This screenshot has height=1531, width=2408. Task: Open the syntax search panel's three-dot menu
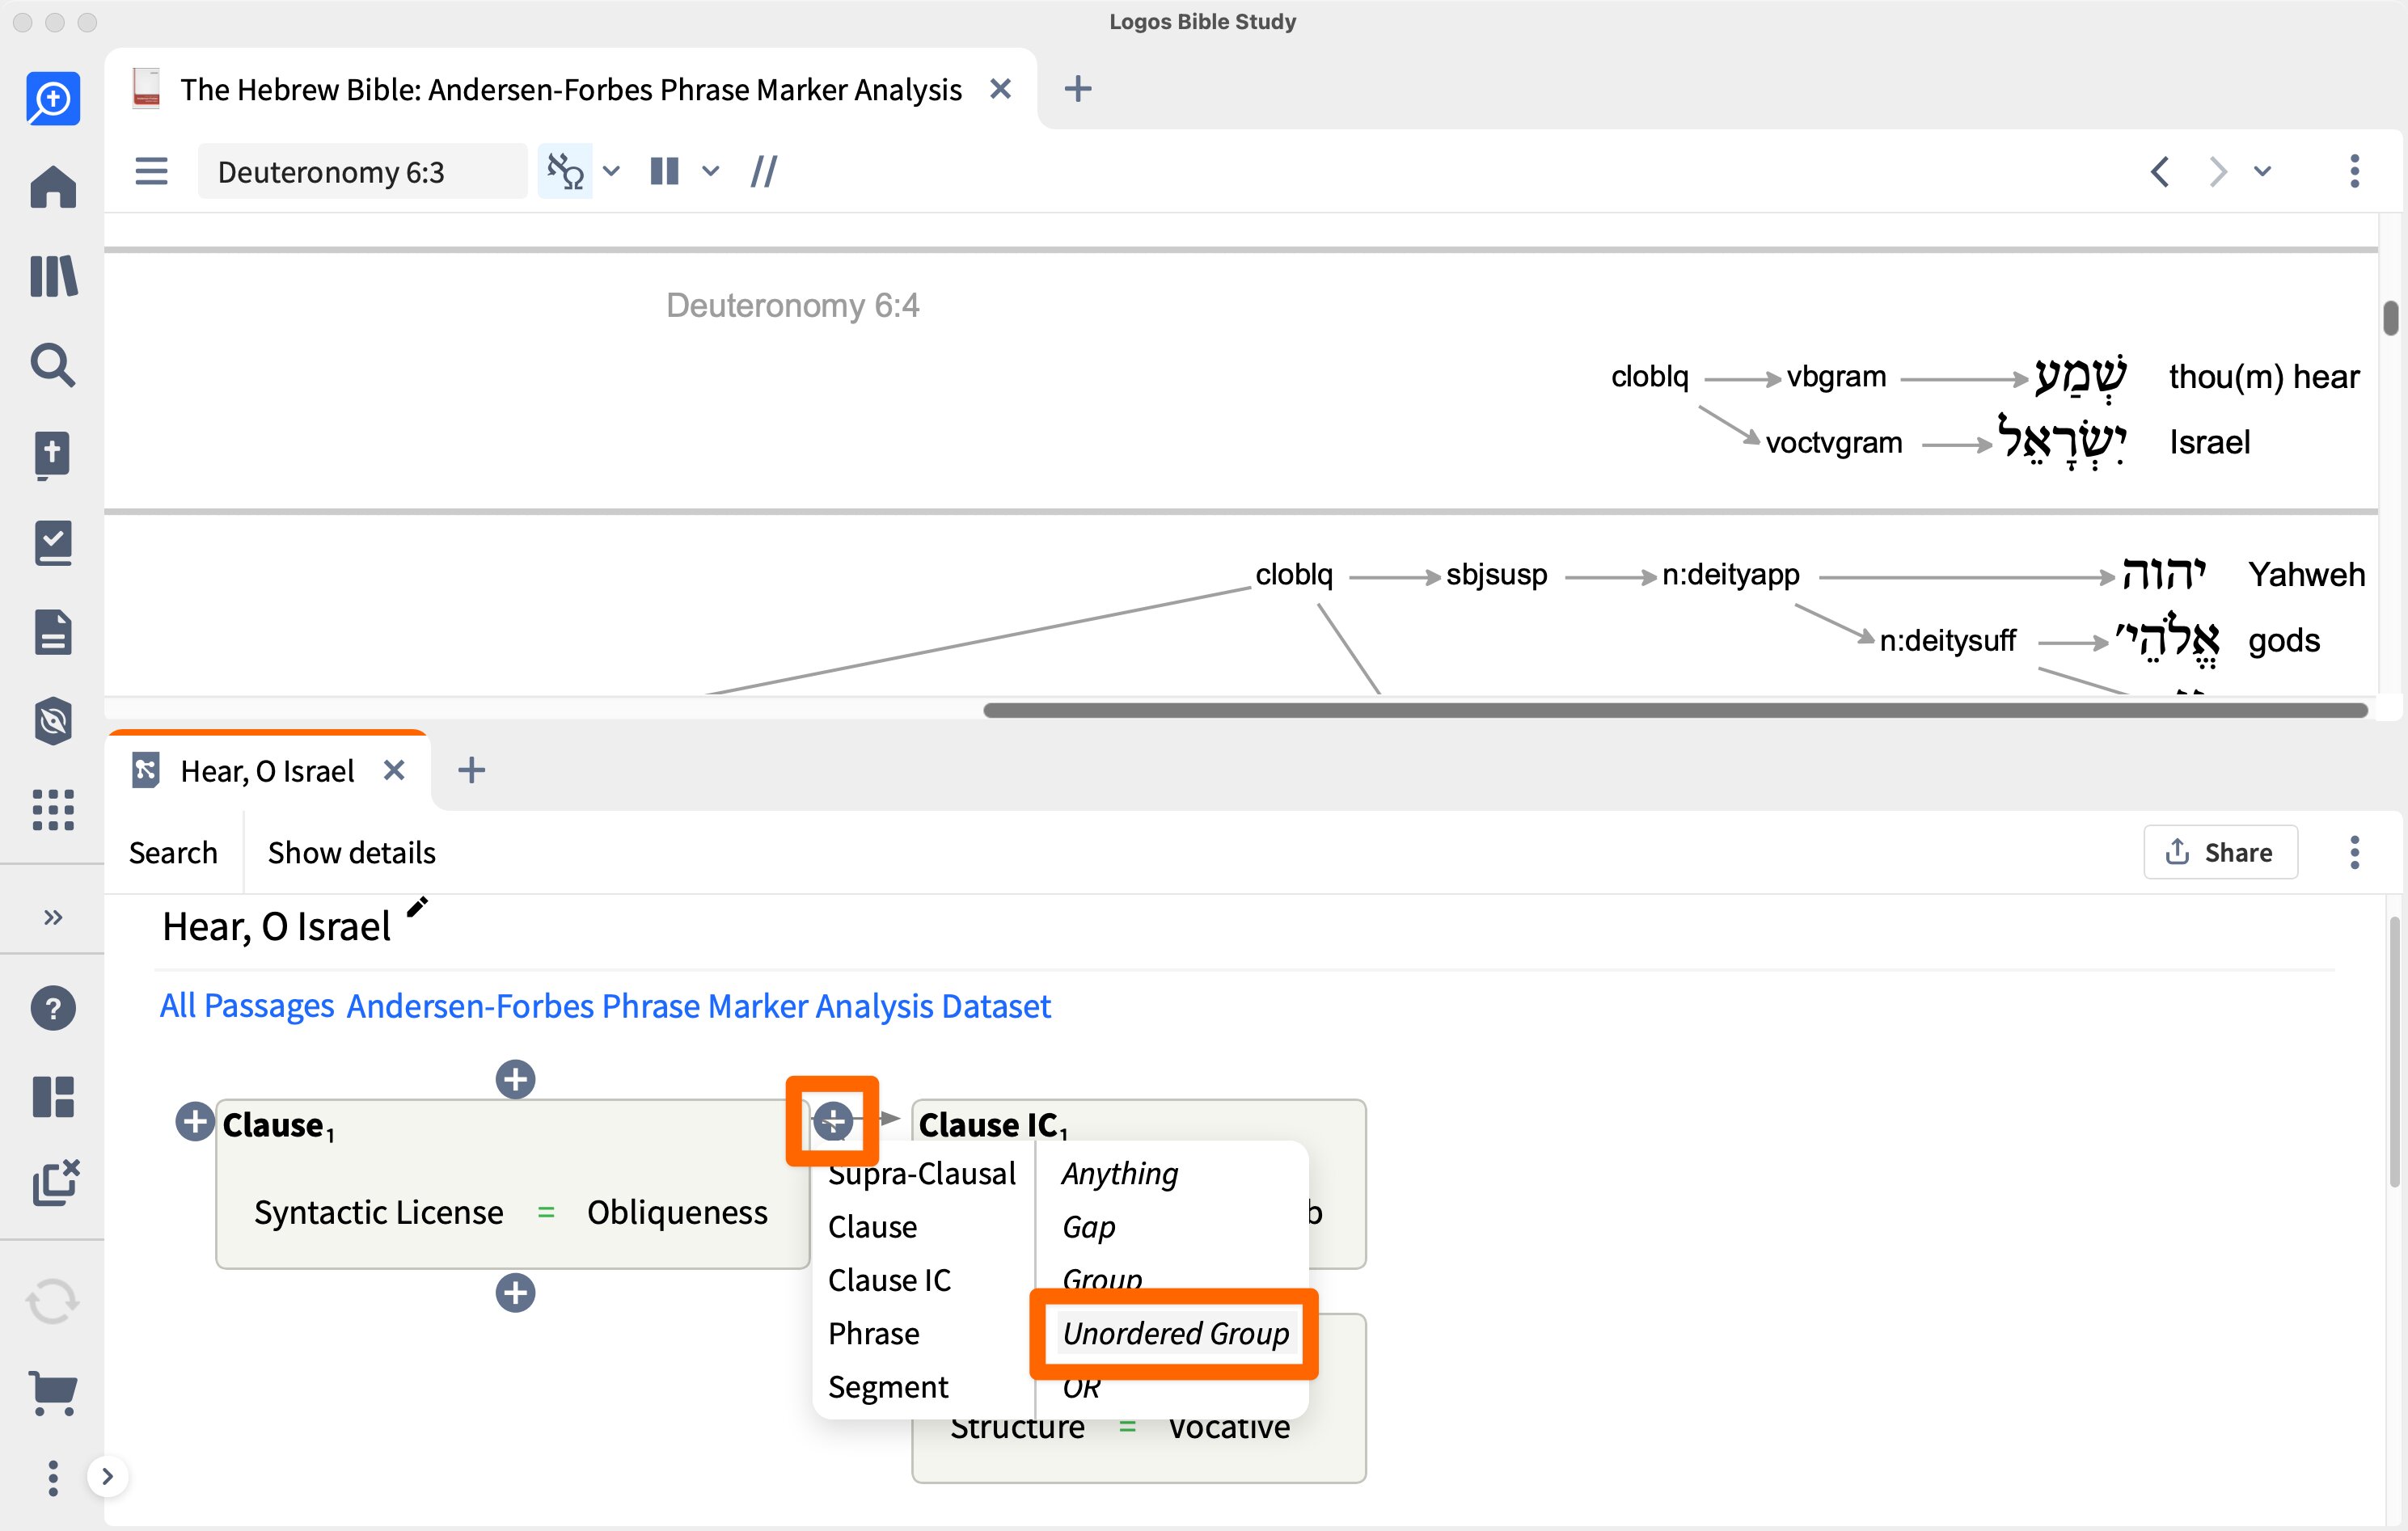2355,852
